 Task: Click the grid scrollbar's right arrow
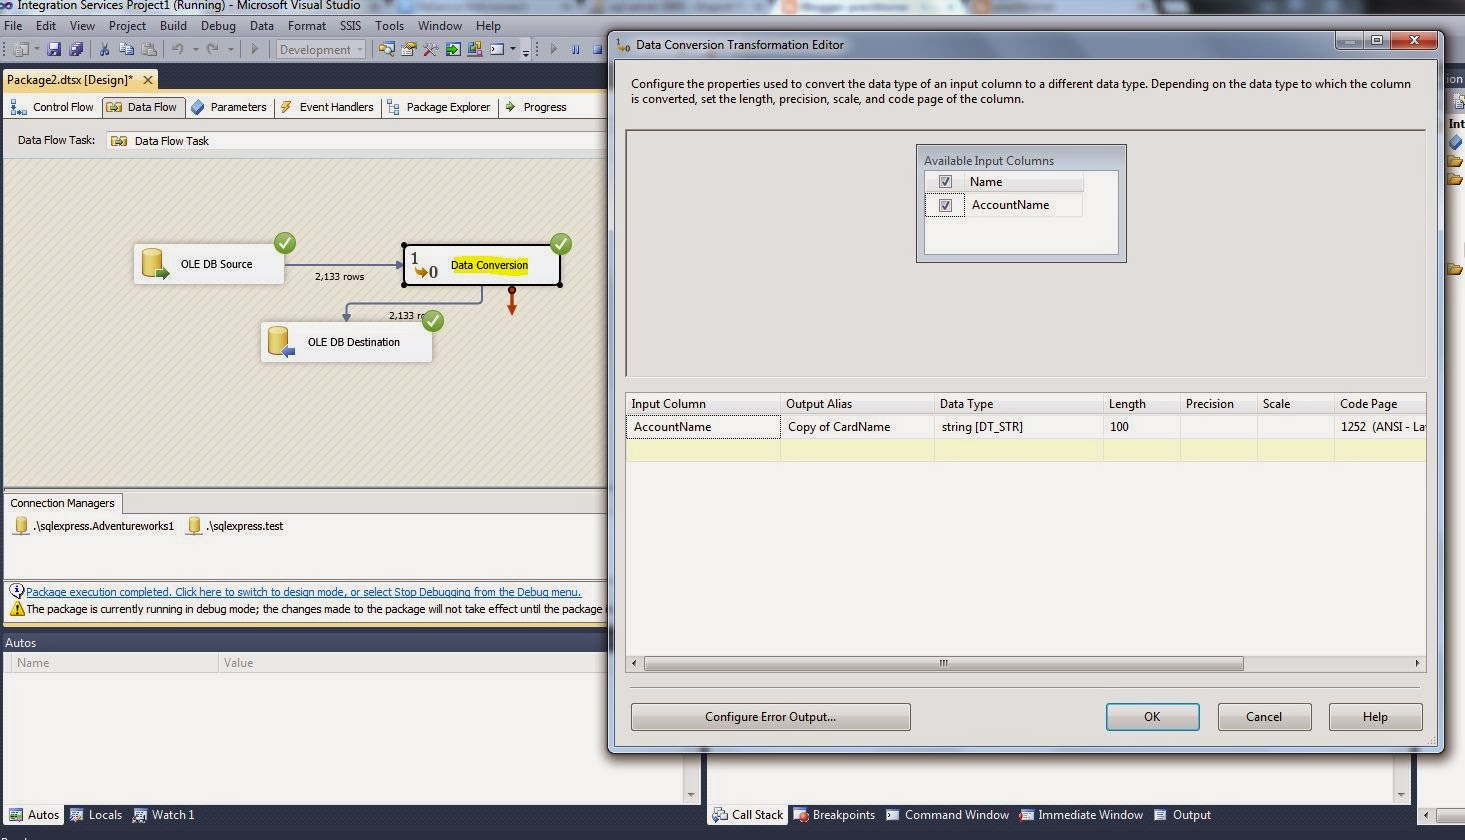pos(1417,663)
